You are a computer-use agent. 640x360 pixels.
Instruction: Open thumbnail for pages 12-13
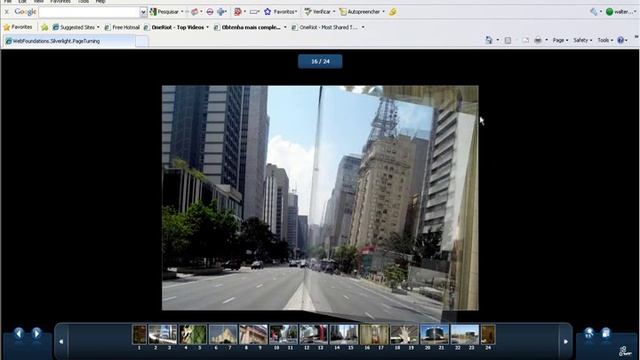click(x=313, y=334)
